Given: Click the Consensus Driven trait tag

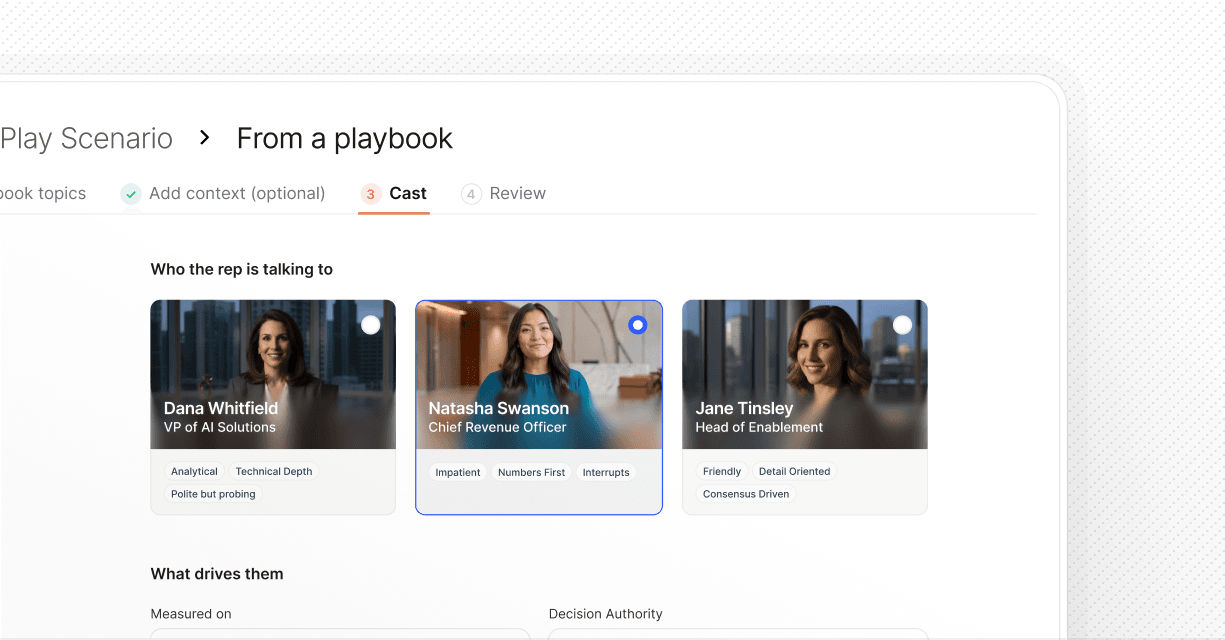Looking at the screenshot, I should pos(746,494).
